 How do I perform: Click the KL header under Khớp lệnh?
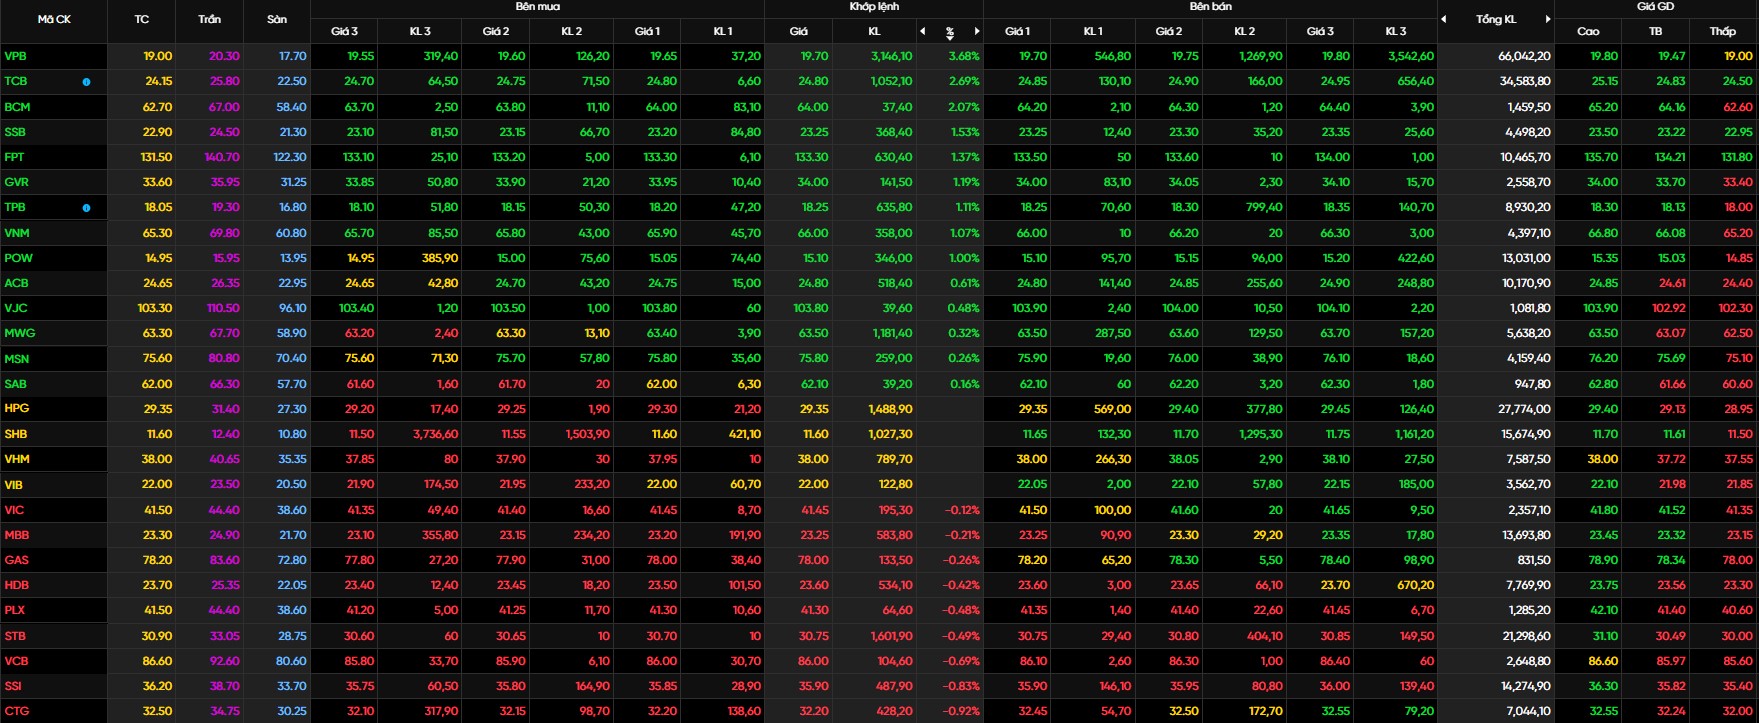point(874,31)
